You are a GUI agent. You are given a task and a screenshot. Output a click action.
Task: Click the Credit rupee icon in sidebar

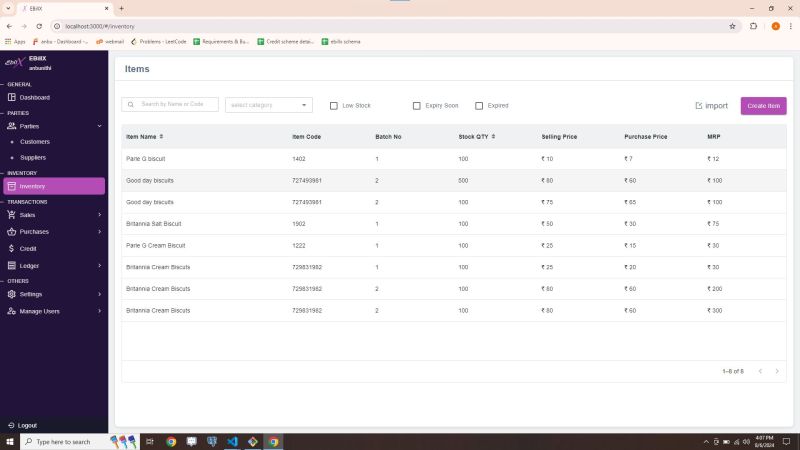(12, 248)
